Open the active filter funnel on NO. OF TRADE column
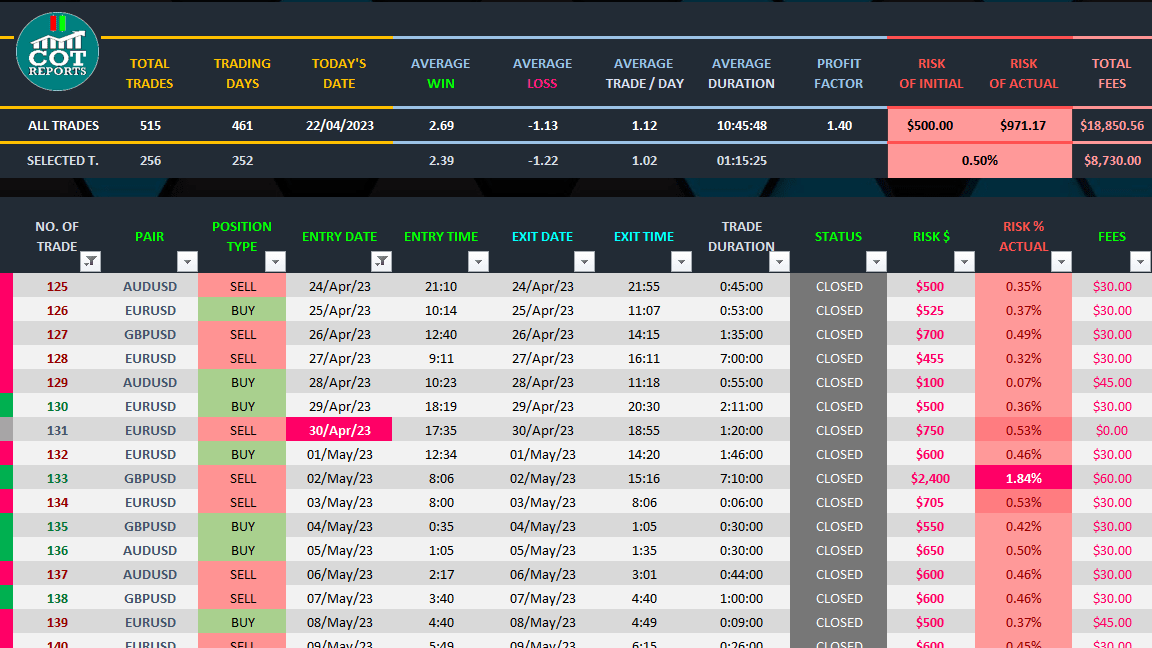Screen dimensions: 1152x648 (x=90, y=261)
